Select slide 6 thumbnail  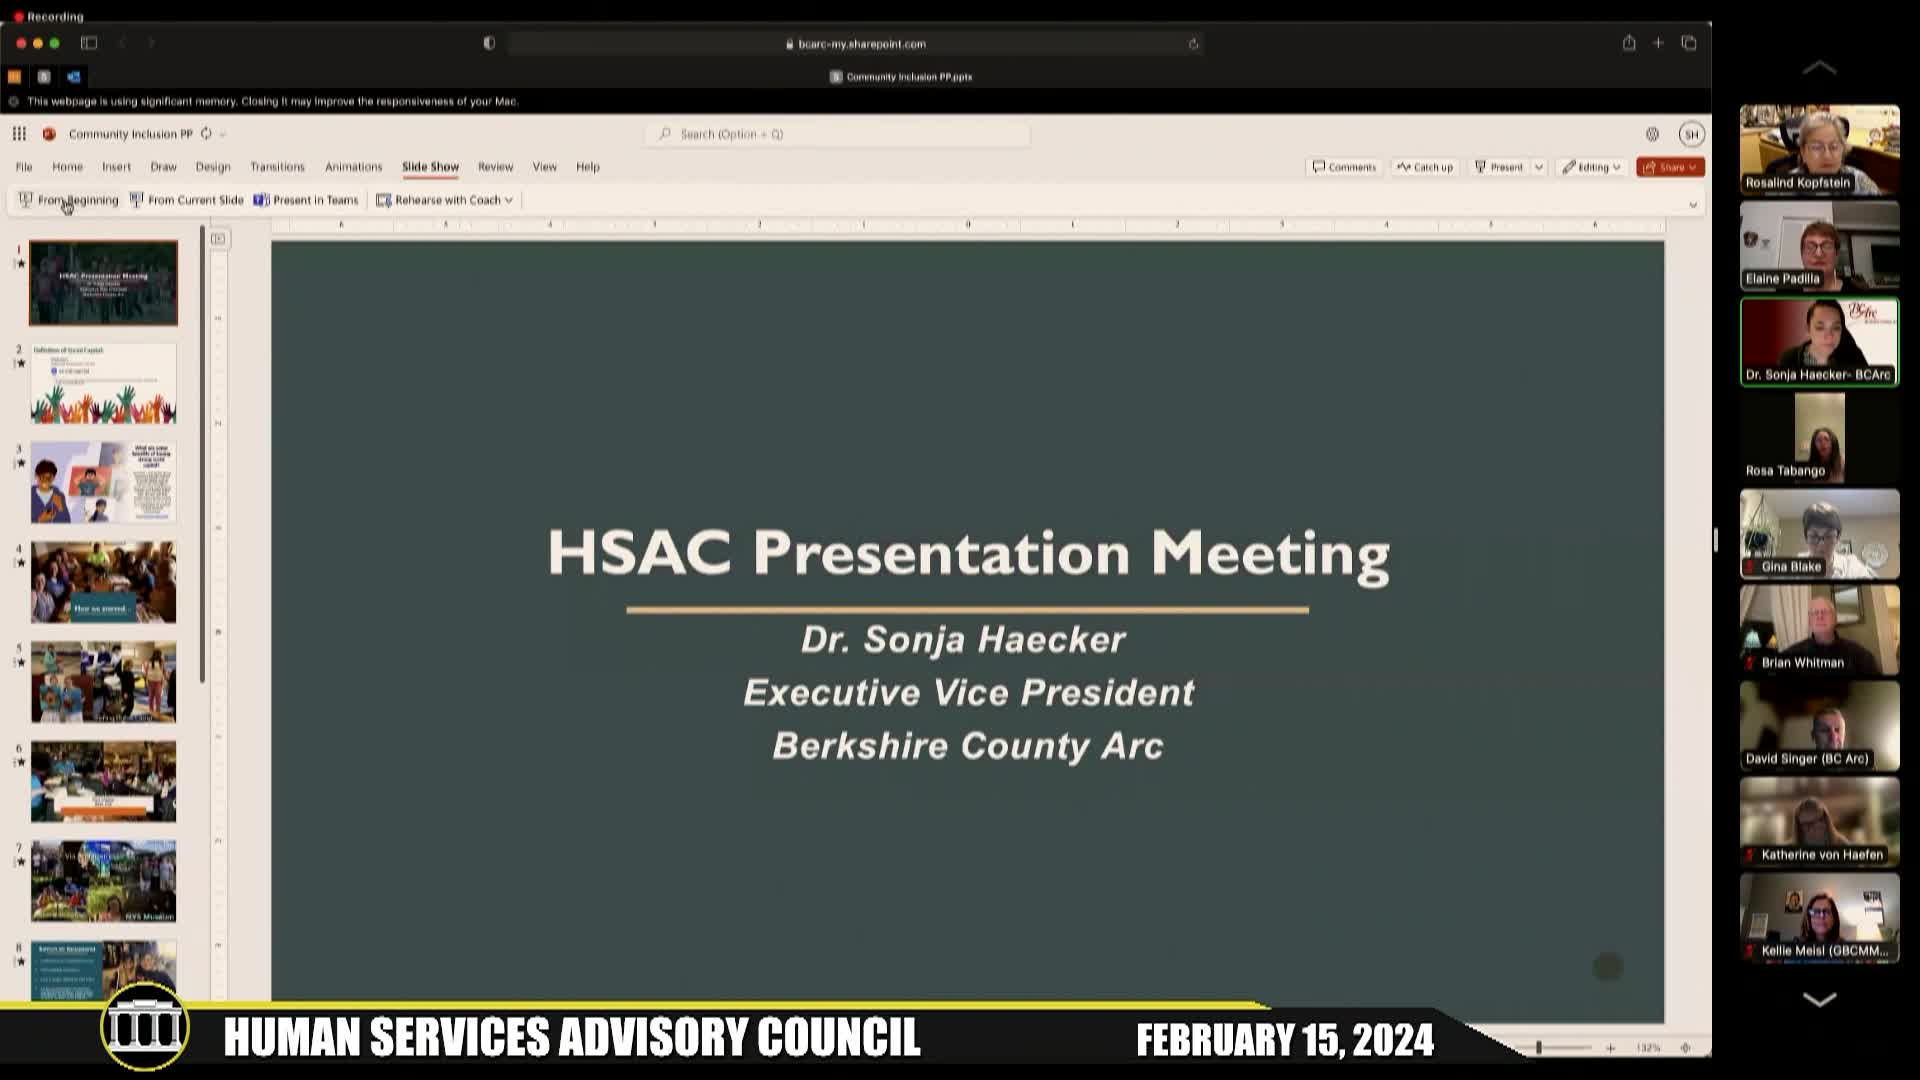[103, 781]
